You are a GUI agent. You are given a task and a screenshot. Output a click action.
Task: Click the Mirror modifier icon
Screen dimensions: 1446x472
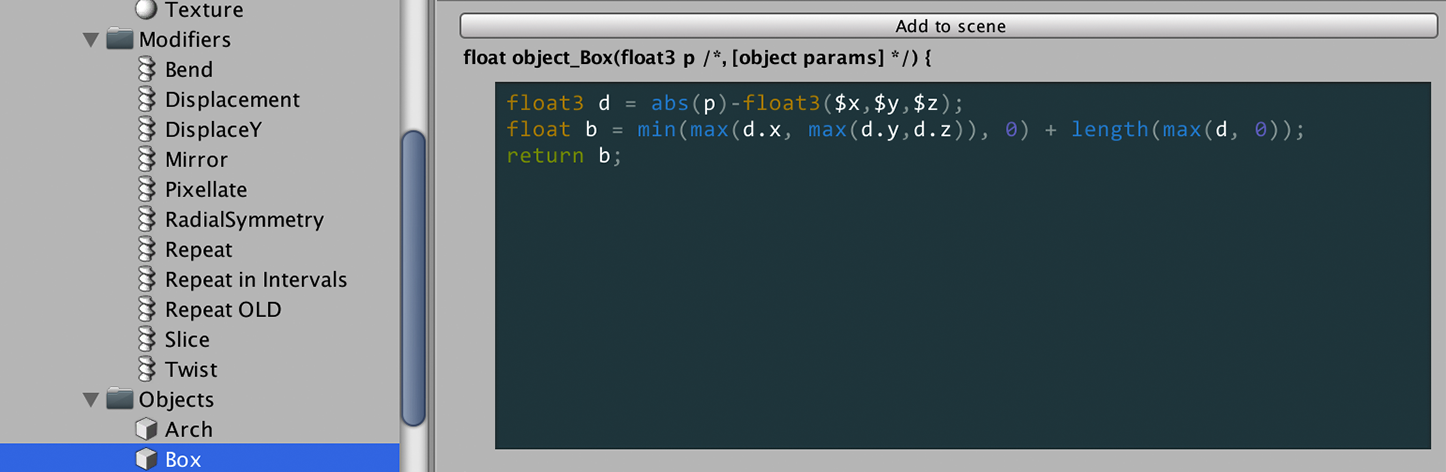click(147, 160)
